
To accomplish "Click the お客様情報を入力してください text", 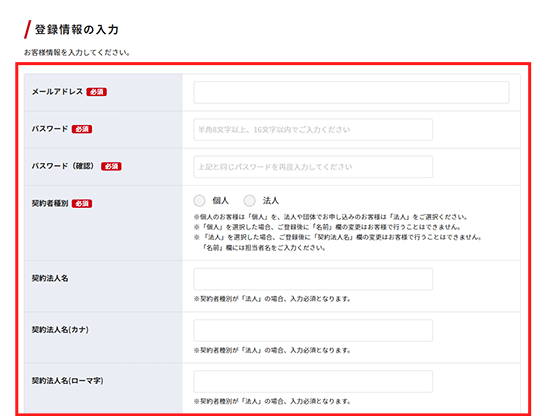I will 77,53.
